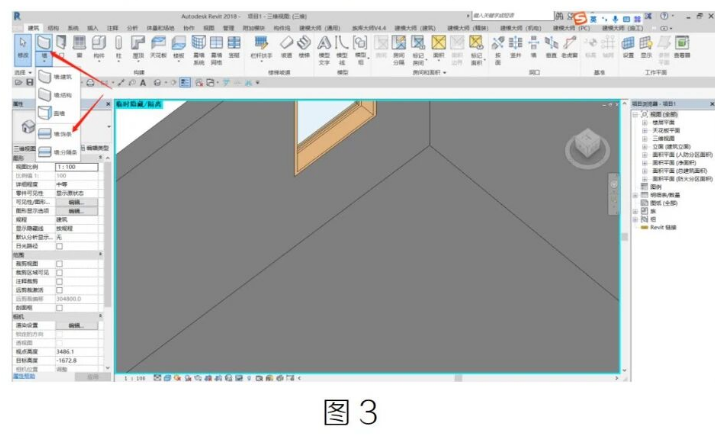Click Edit button for Visibility/Graphics (可见性/图形)
The height and width of the screenshot is (439, 715).
pos(76,202)
